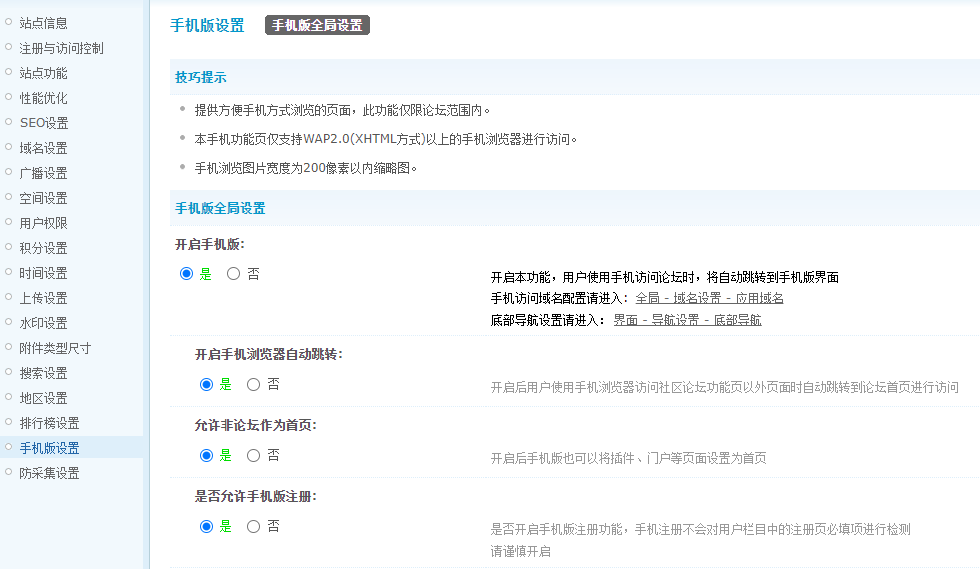Image resolution: width=980 pixels, height=569 pixels.
Task: Click the 手机版设置 page title
Action: click(x=207, y=26)
